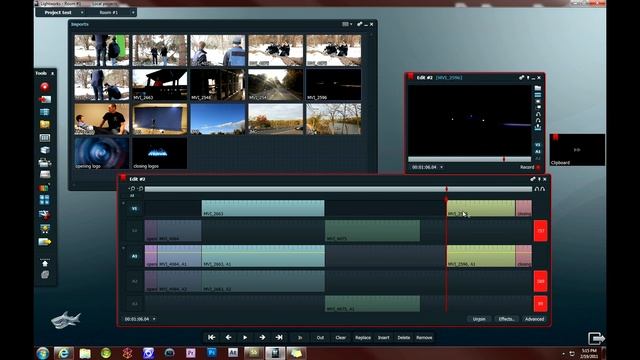Click the Replace button on console
This screenshot has width=640, height=360.
(x=363, y=338)
